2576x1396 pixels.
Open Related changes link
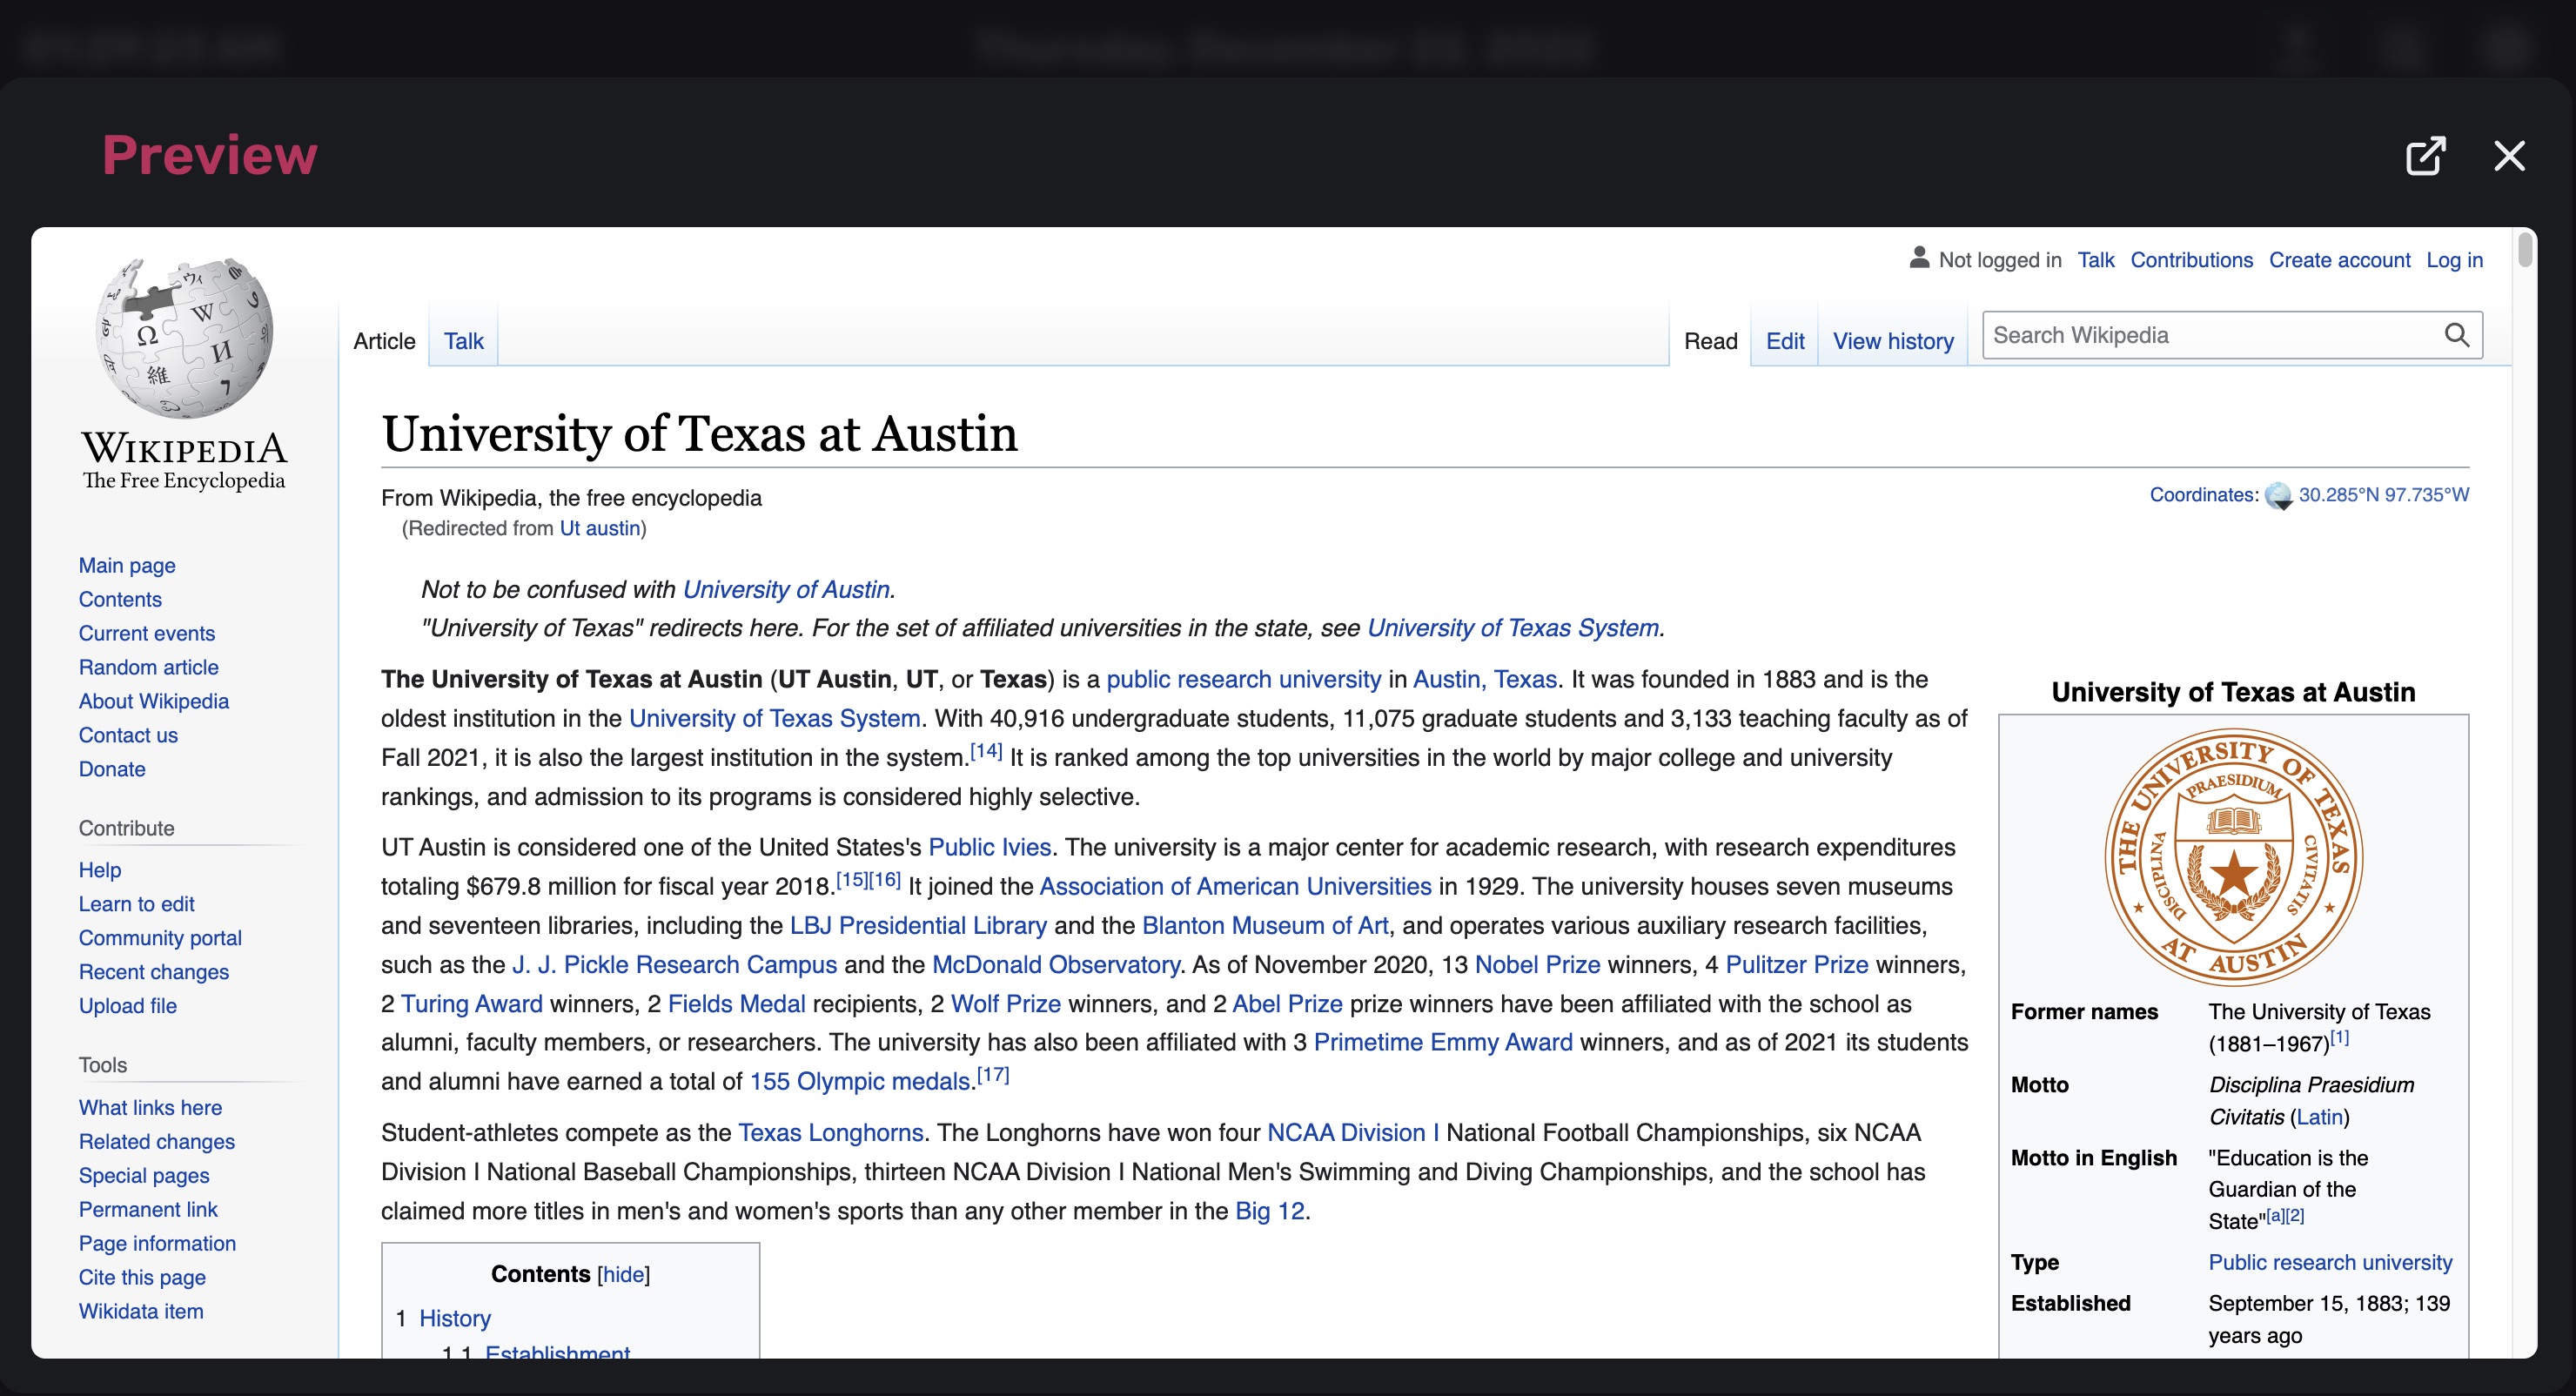(x=157, y=1142)
